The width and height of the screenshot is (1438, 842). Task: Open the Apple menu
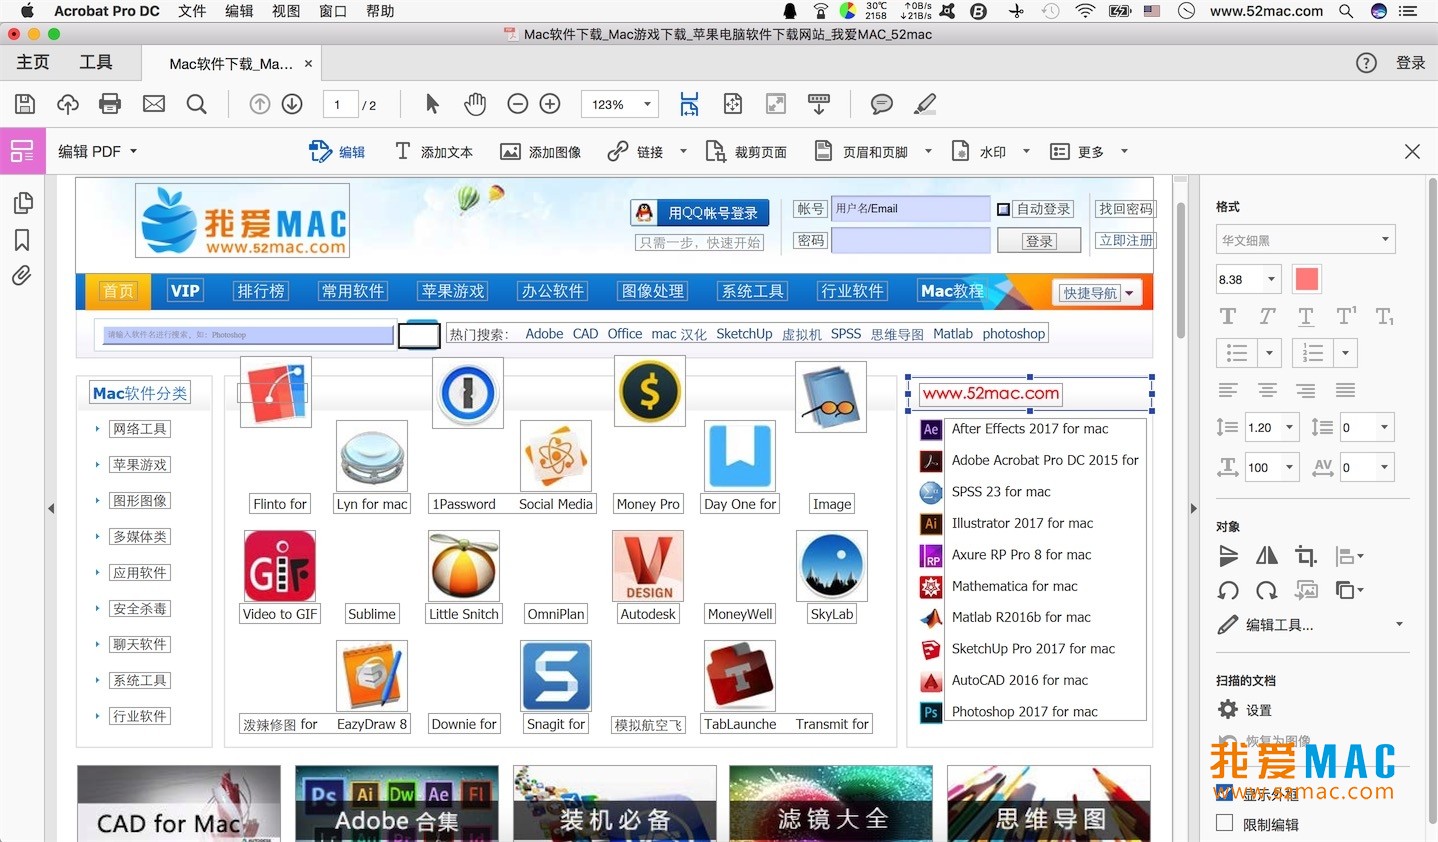[28, 11]
